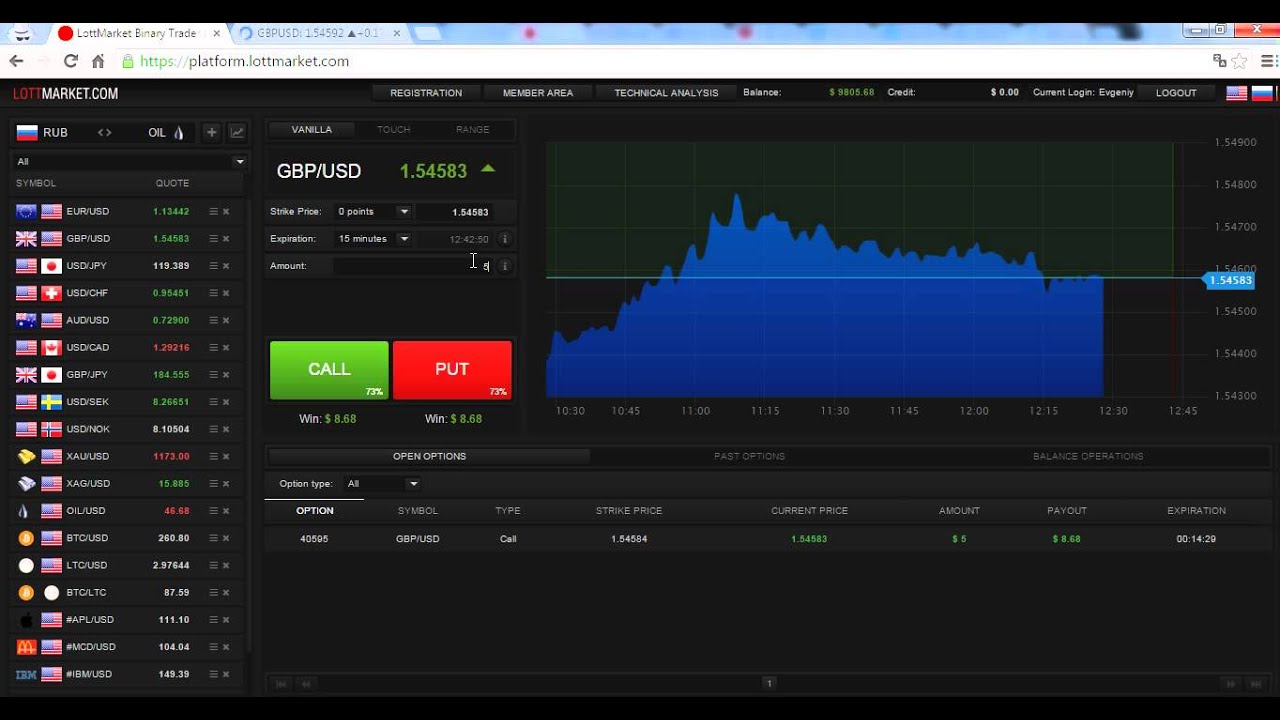Switch to the GBPUSD browser tab
Viewport: 1280px width, 720px height.
[x=317, y=33]
